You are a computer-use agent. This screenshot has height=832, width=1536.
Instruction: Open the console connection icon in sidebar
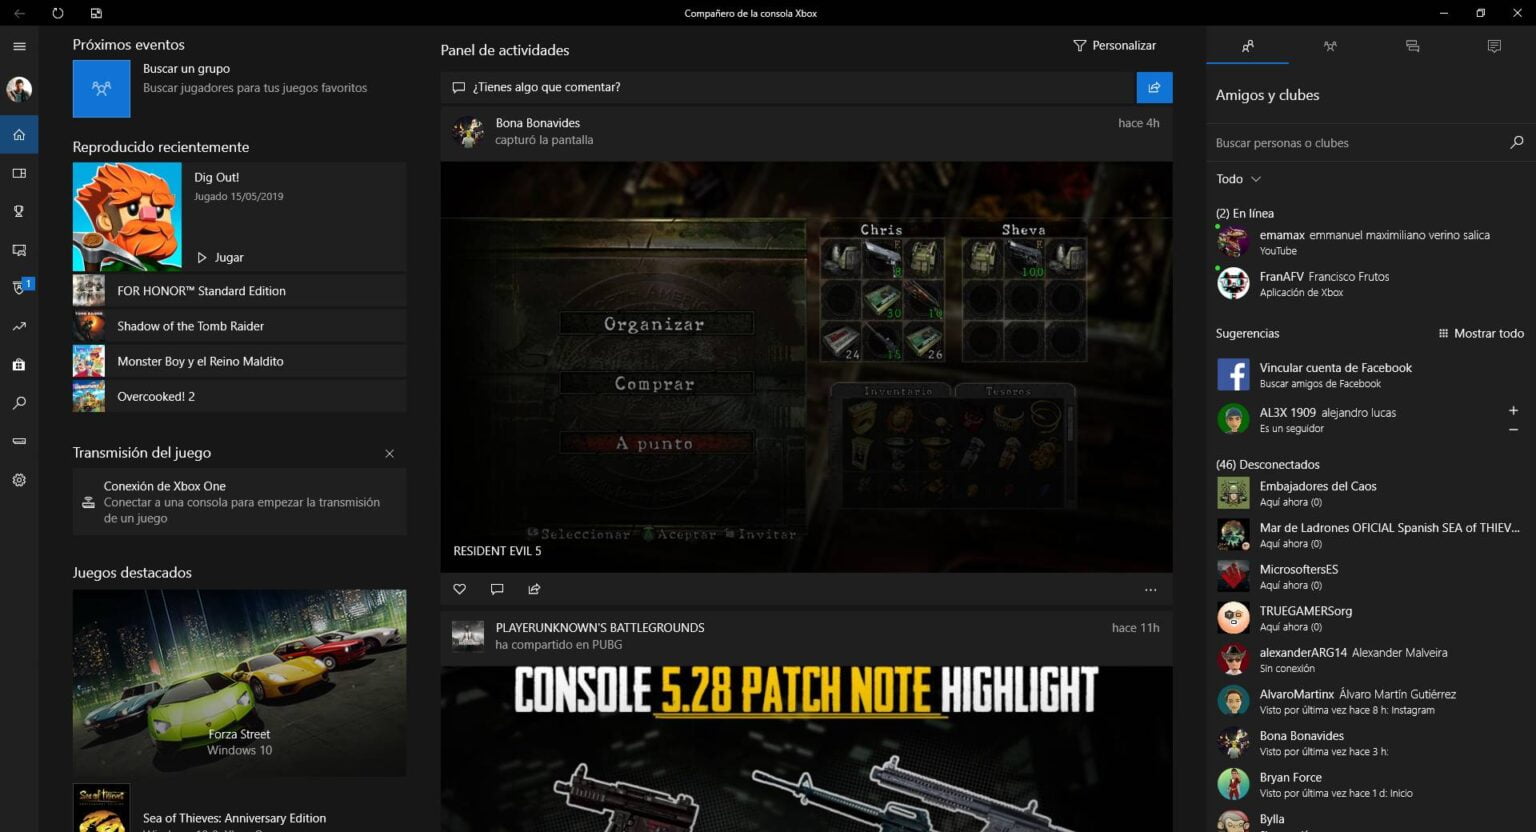click(x=19, y=441)
